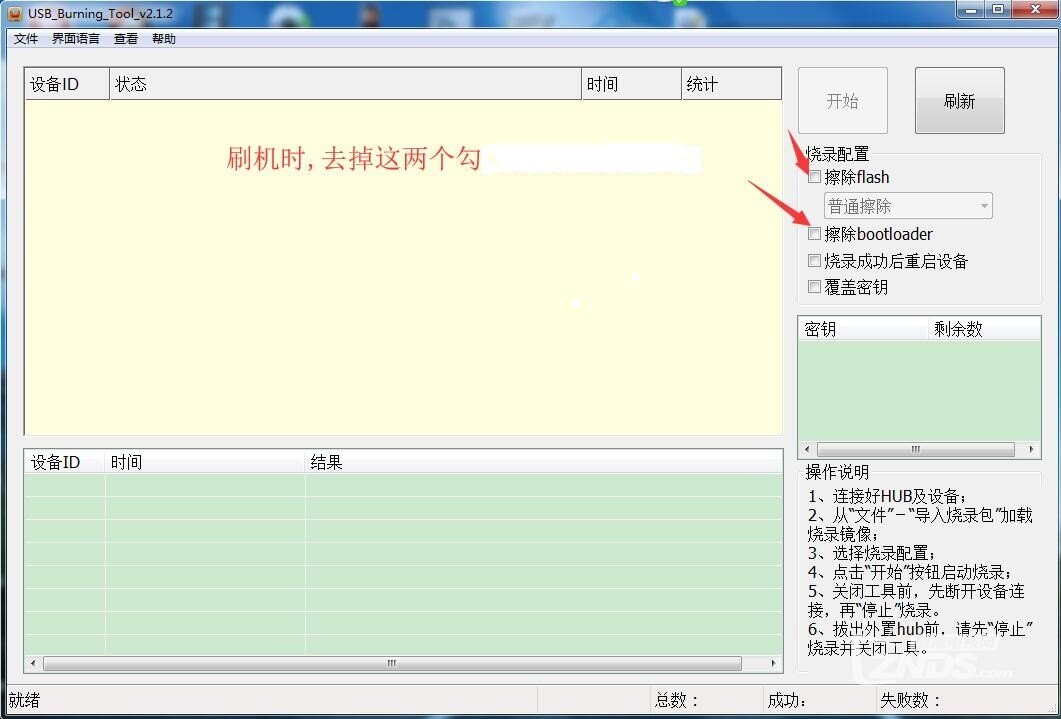
Task: Click the USB Burning Tool title bar icon
Action: 15,13
